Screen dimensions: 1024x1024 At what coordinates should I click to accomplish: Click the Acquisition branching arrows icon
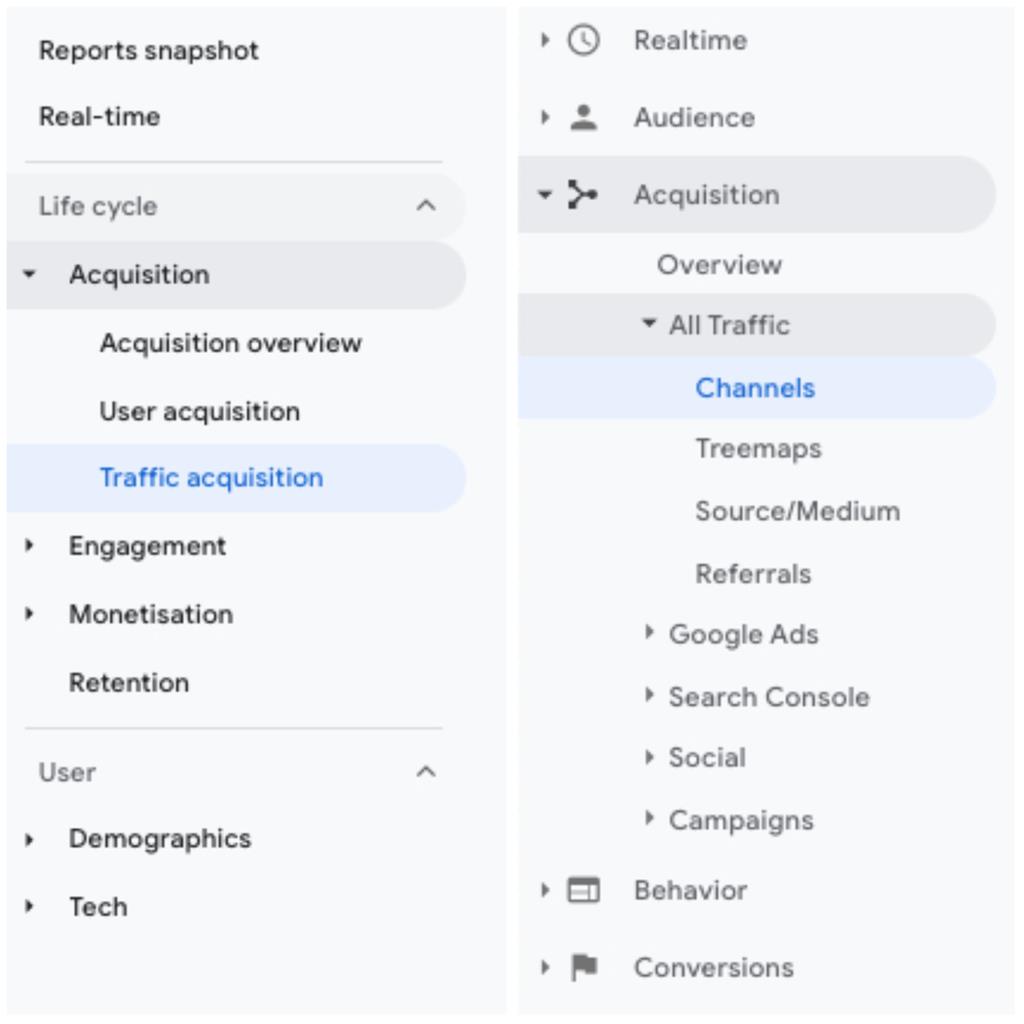click(x=583, y=195)
